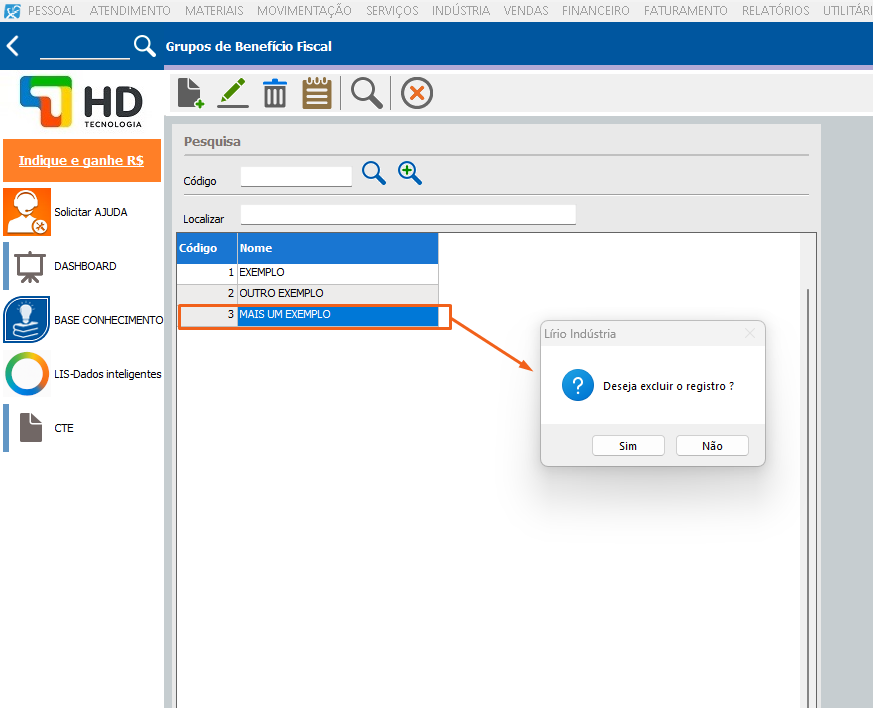This screenshot has height=708, width=873.
Task: Click the trash can delete icon
Action: pos(275,94)
